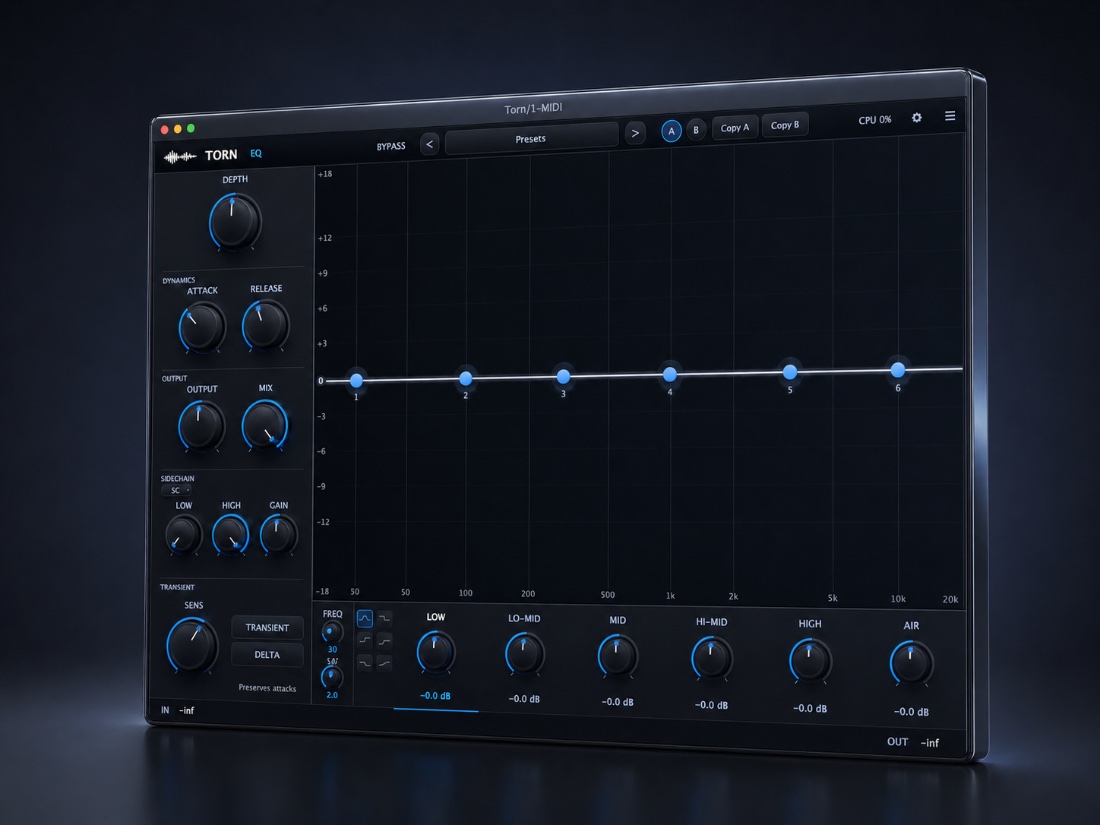Click the Torn waveform logo icon
Screen dimensions: 1100x825
click(180, 156)
